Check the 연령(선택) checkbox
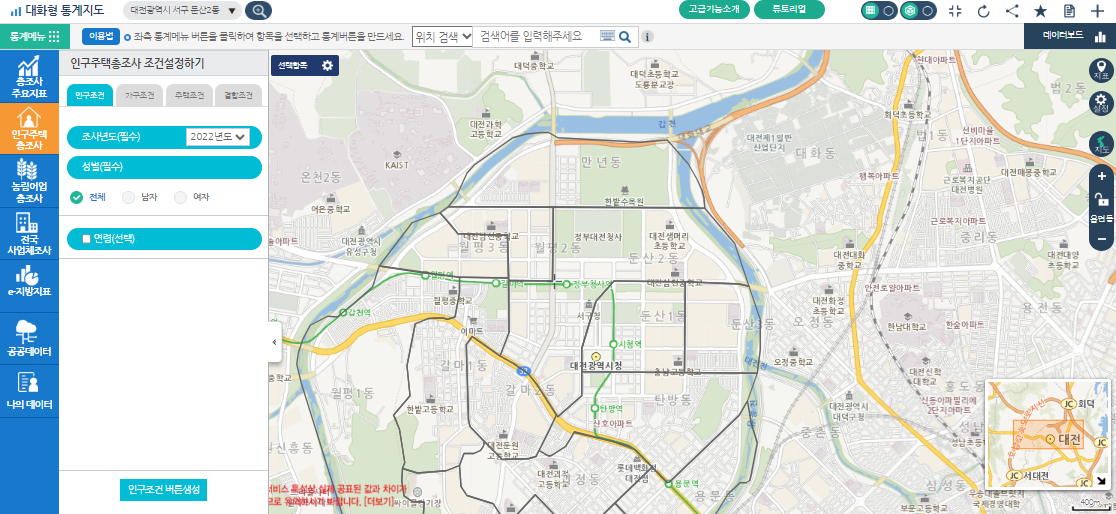This screenshot has height=514, width=1116. coord(86,239)
